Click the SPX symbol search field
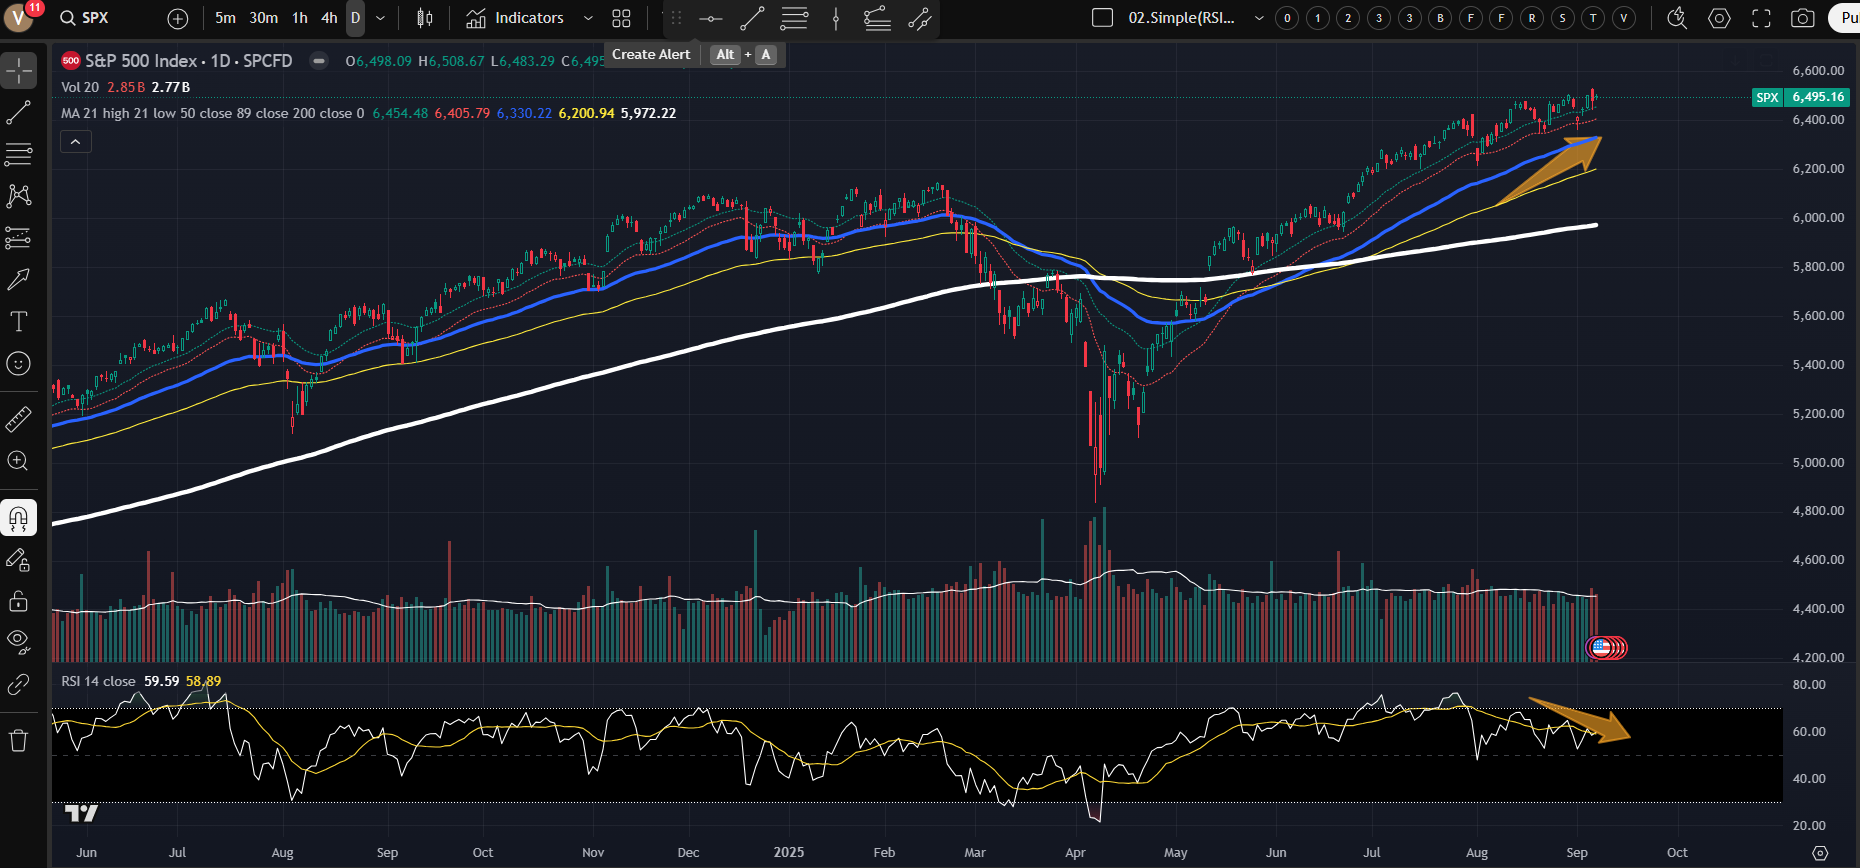 [x=96, y=18]
